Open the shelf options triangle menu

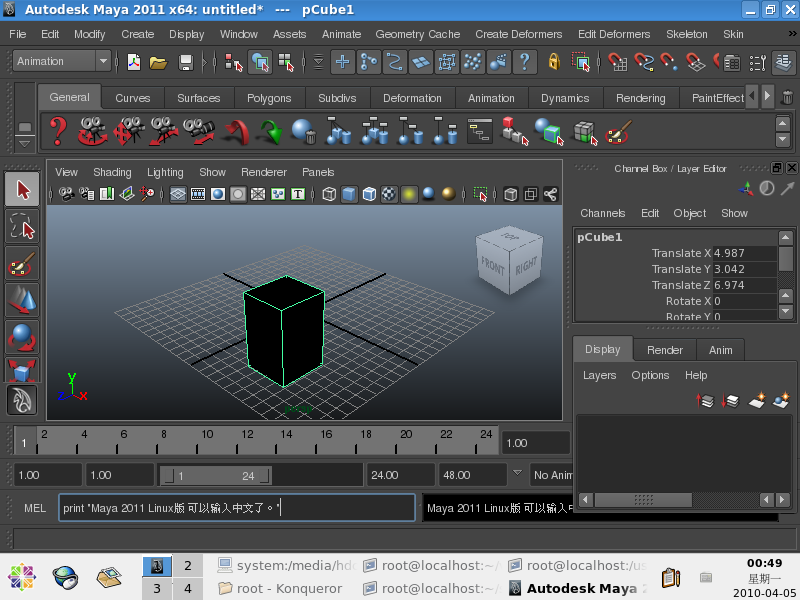click(x=24, y=144)
